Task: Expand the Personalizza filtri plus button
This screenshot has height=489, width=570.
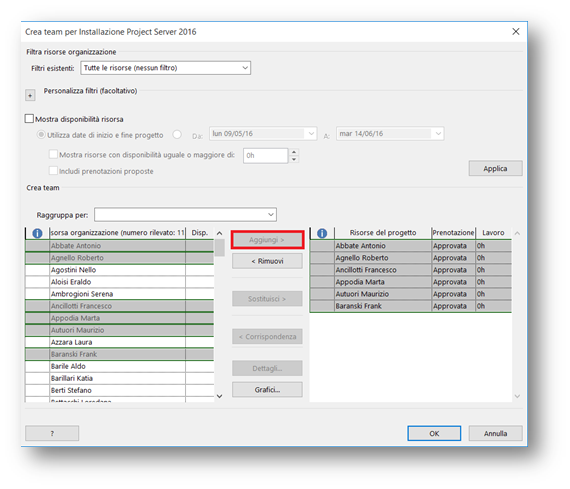Action: pyautogui.click(x=30, y=96)
